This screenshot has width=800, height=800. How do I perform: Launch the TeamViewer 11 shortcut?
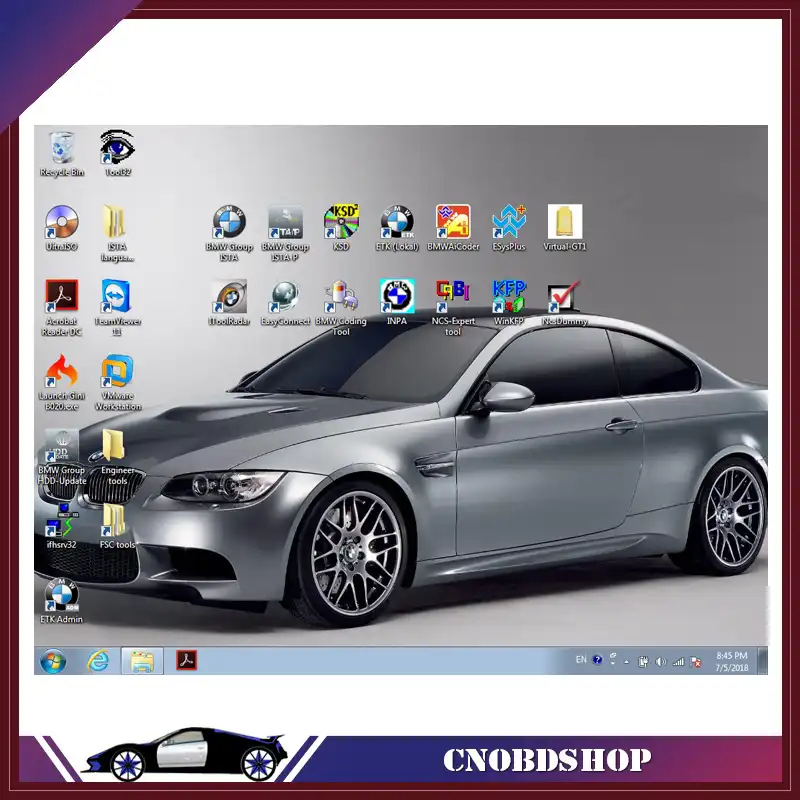click(117, 308)
